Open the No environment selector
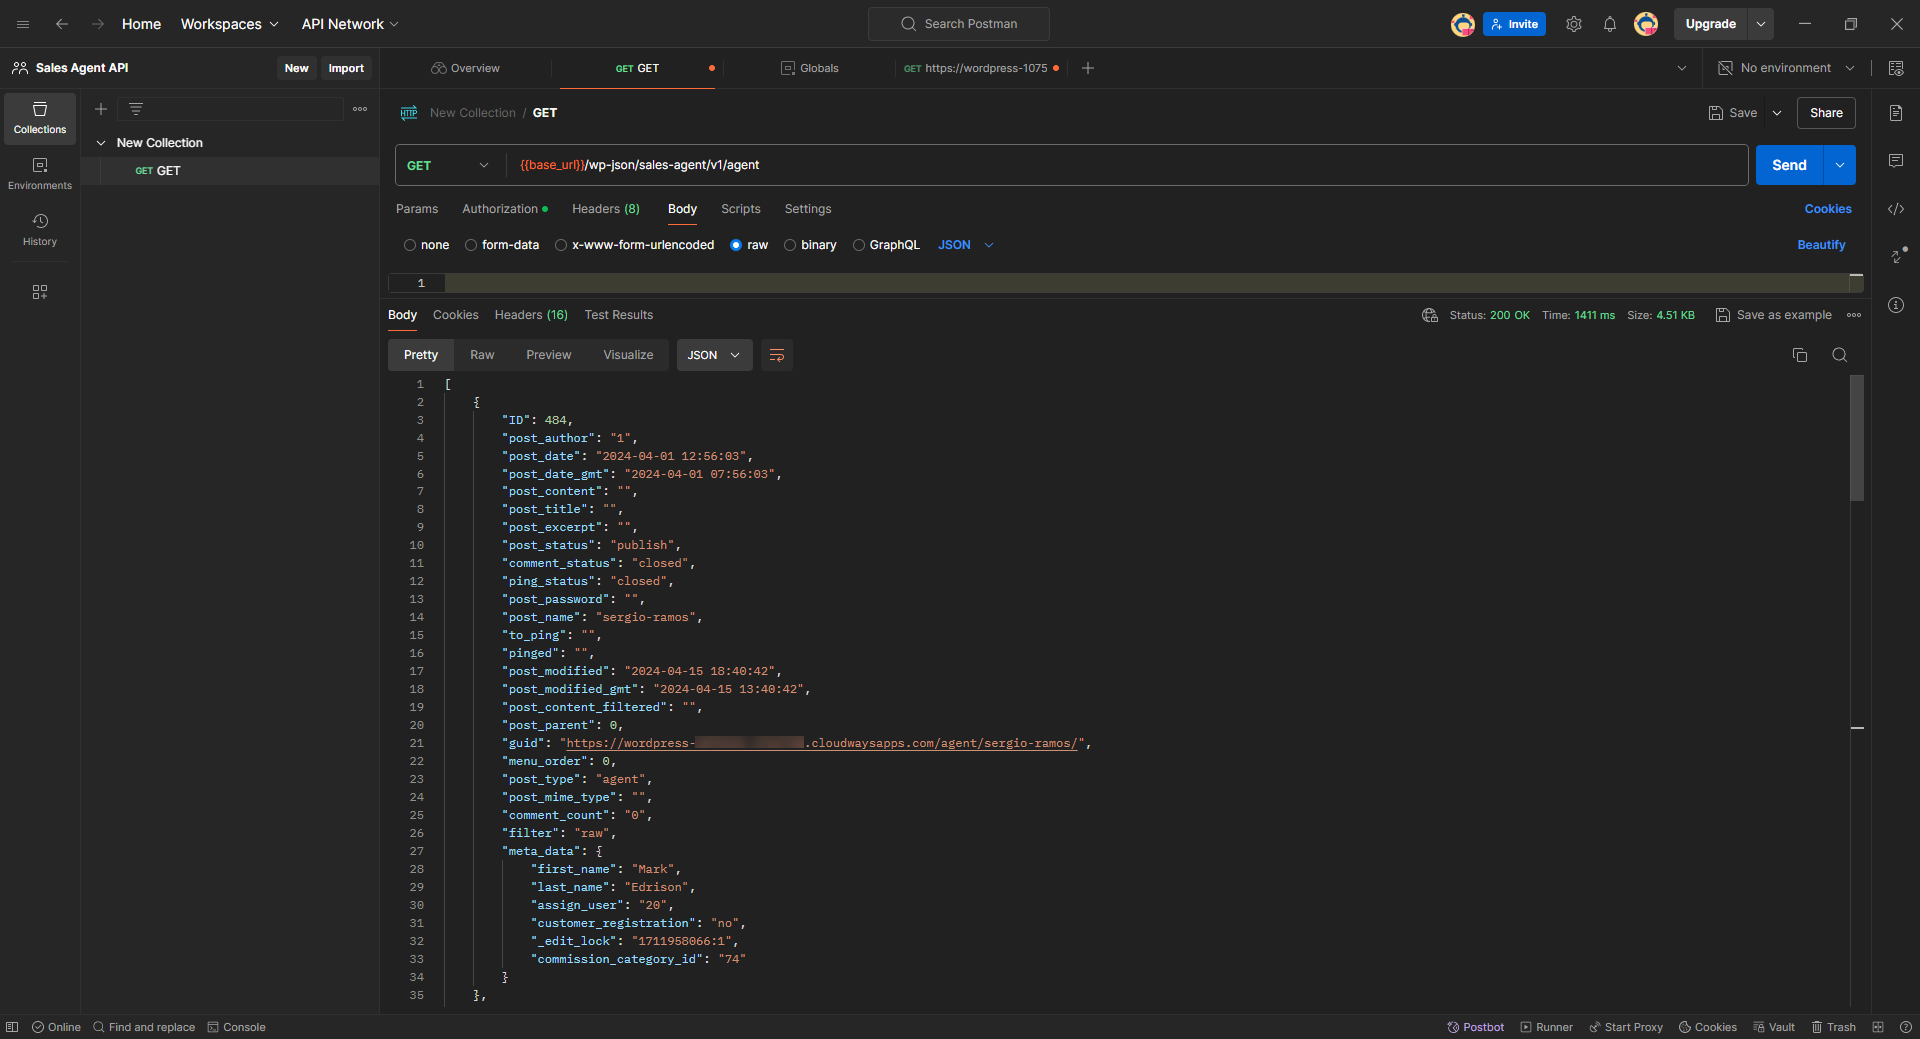The width and height of the screenshot is (1920, 1039). pos(1786,68)
